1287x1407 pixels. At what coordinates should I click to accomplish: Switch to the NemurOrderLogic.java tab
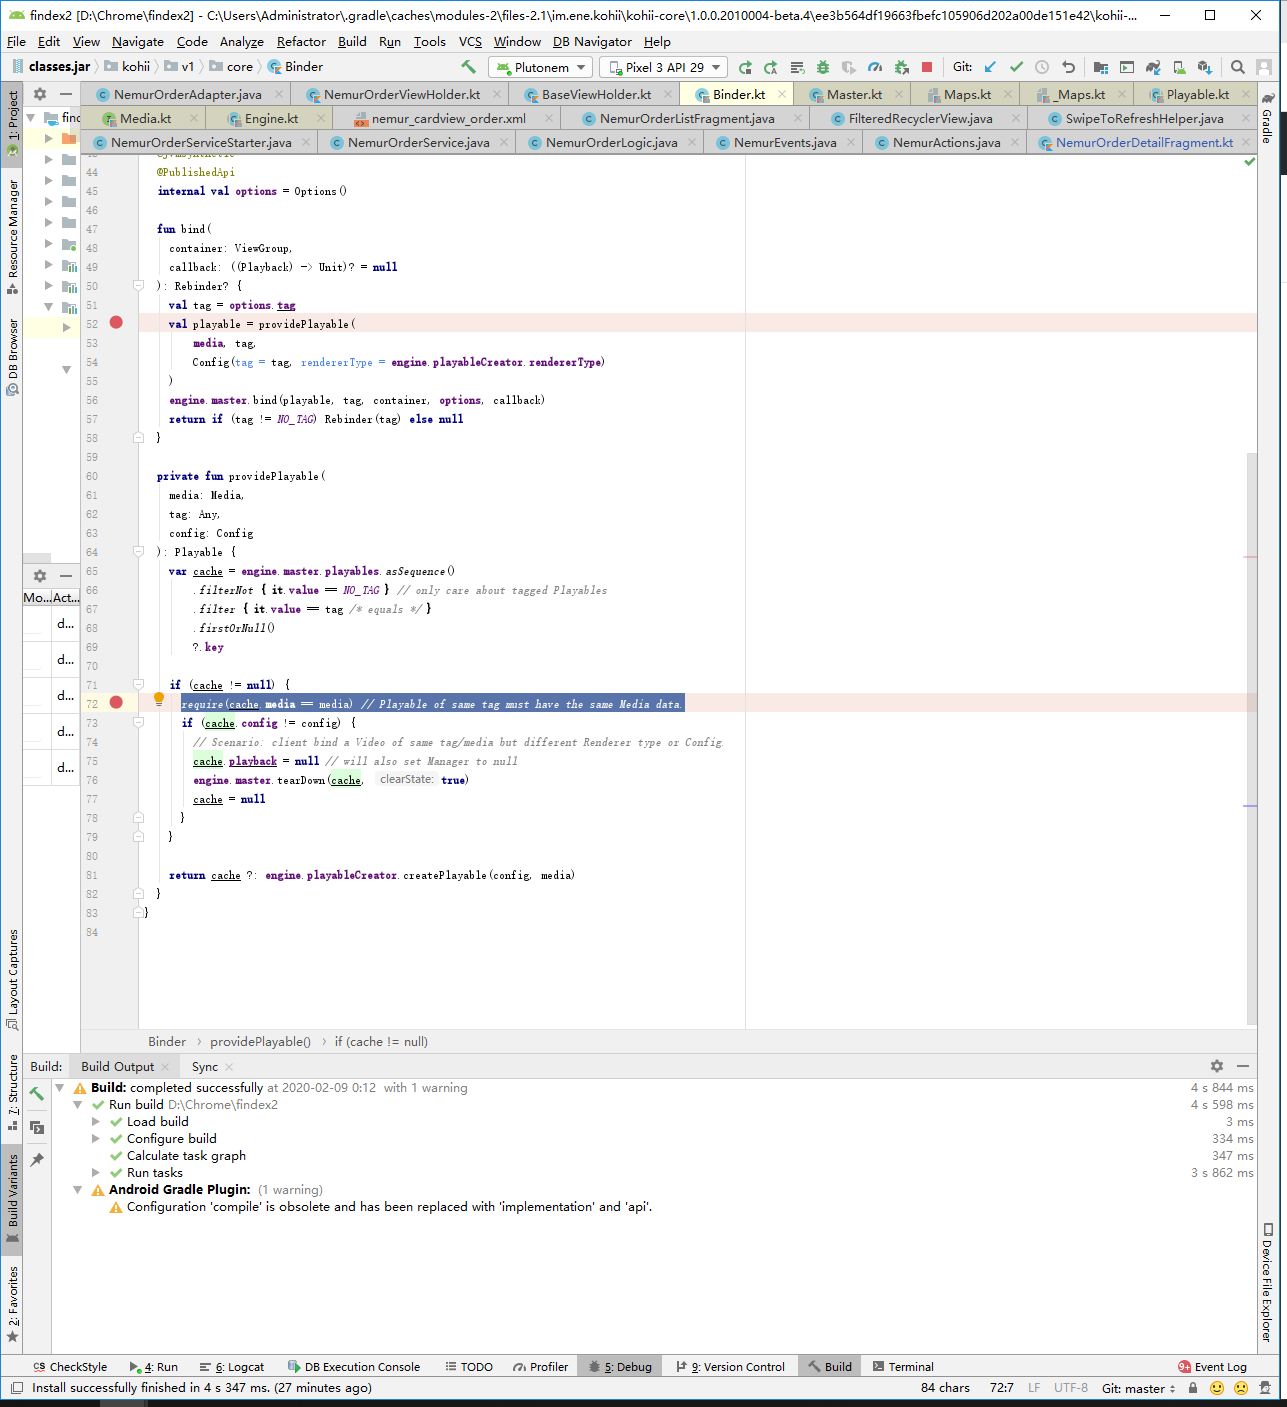pyautogui.click(x=611, y=142)
